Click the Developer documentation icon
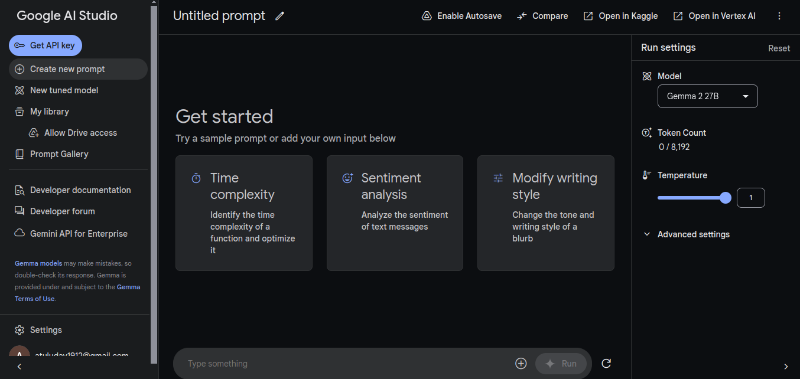The image size is (800, 379). point(19,190)
